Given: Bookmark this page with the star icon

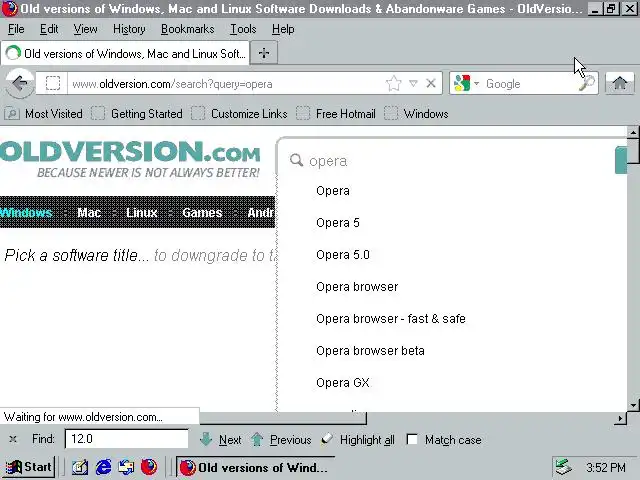Looking at the screenshot, I should tap(393, 84).
